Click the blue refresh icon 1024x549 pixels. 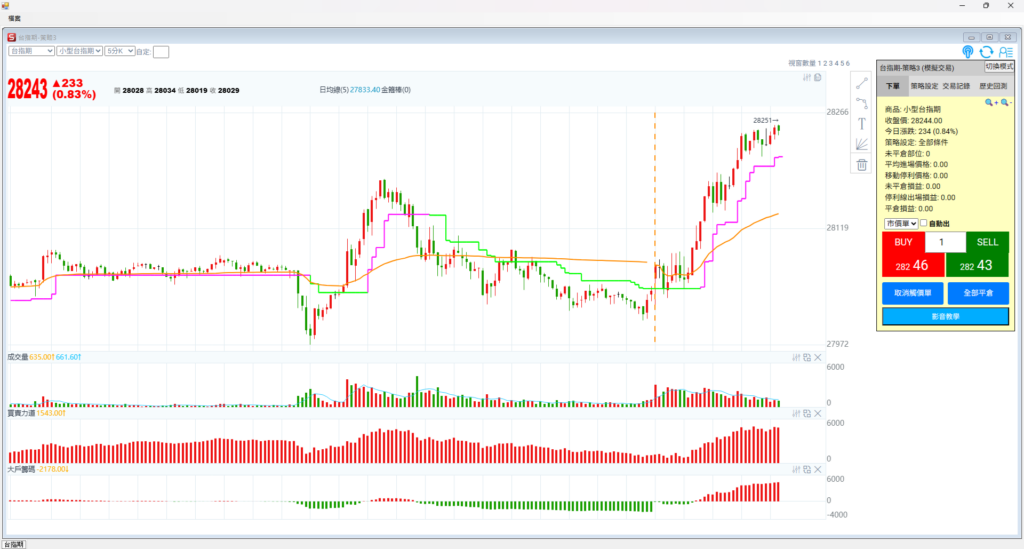tap(986, 52)
